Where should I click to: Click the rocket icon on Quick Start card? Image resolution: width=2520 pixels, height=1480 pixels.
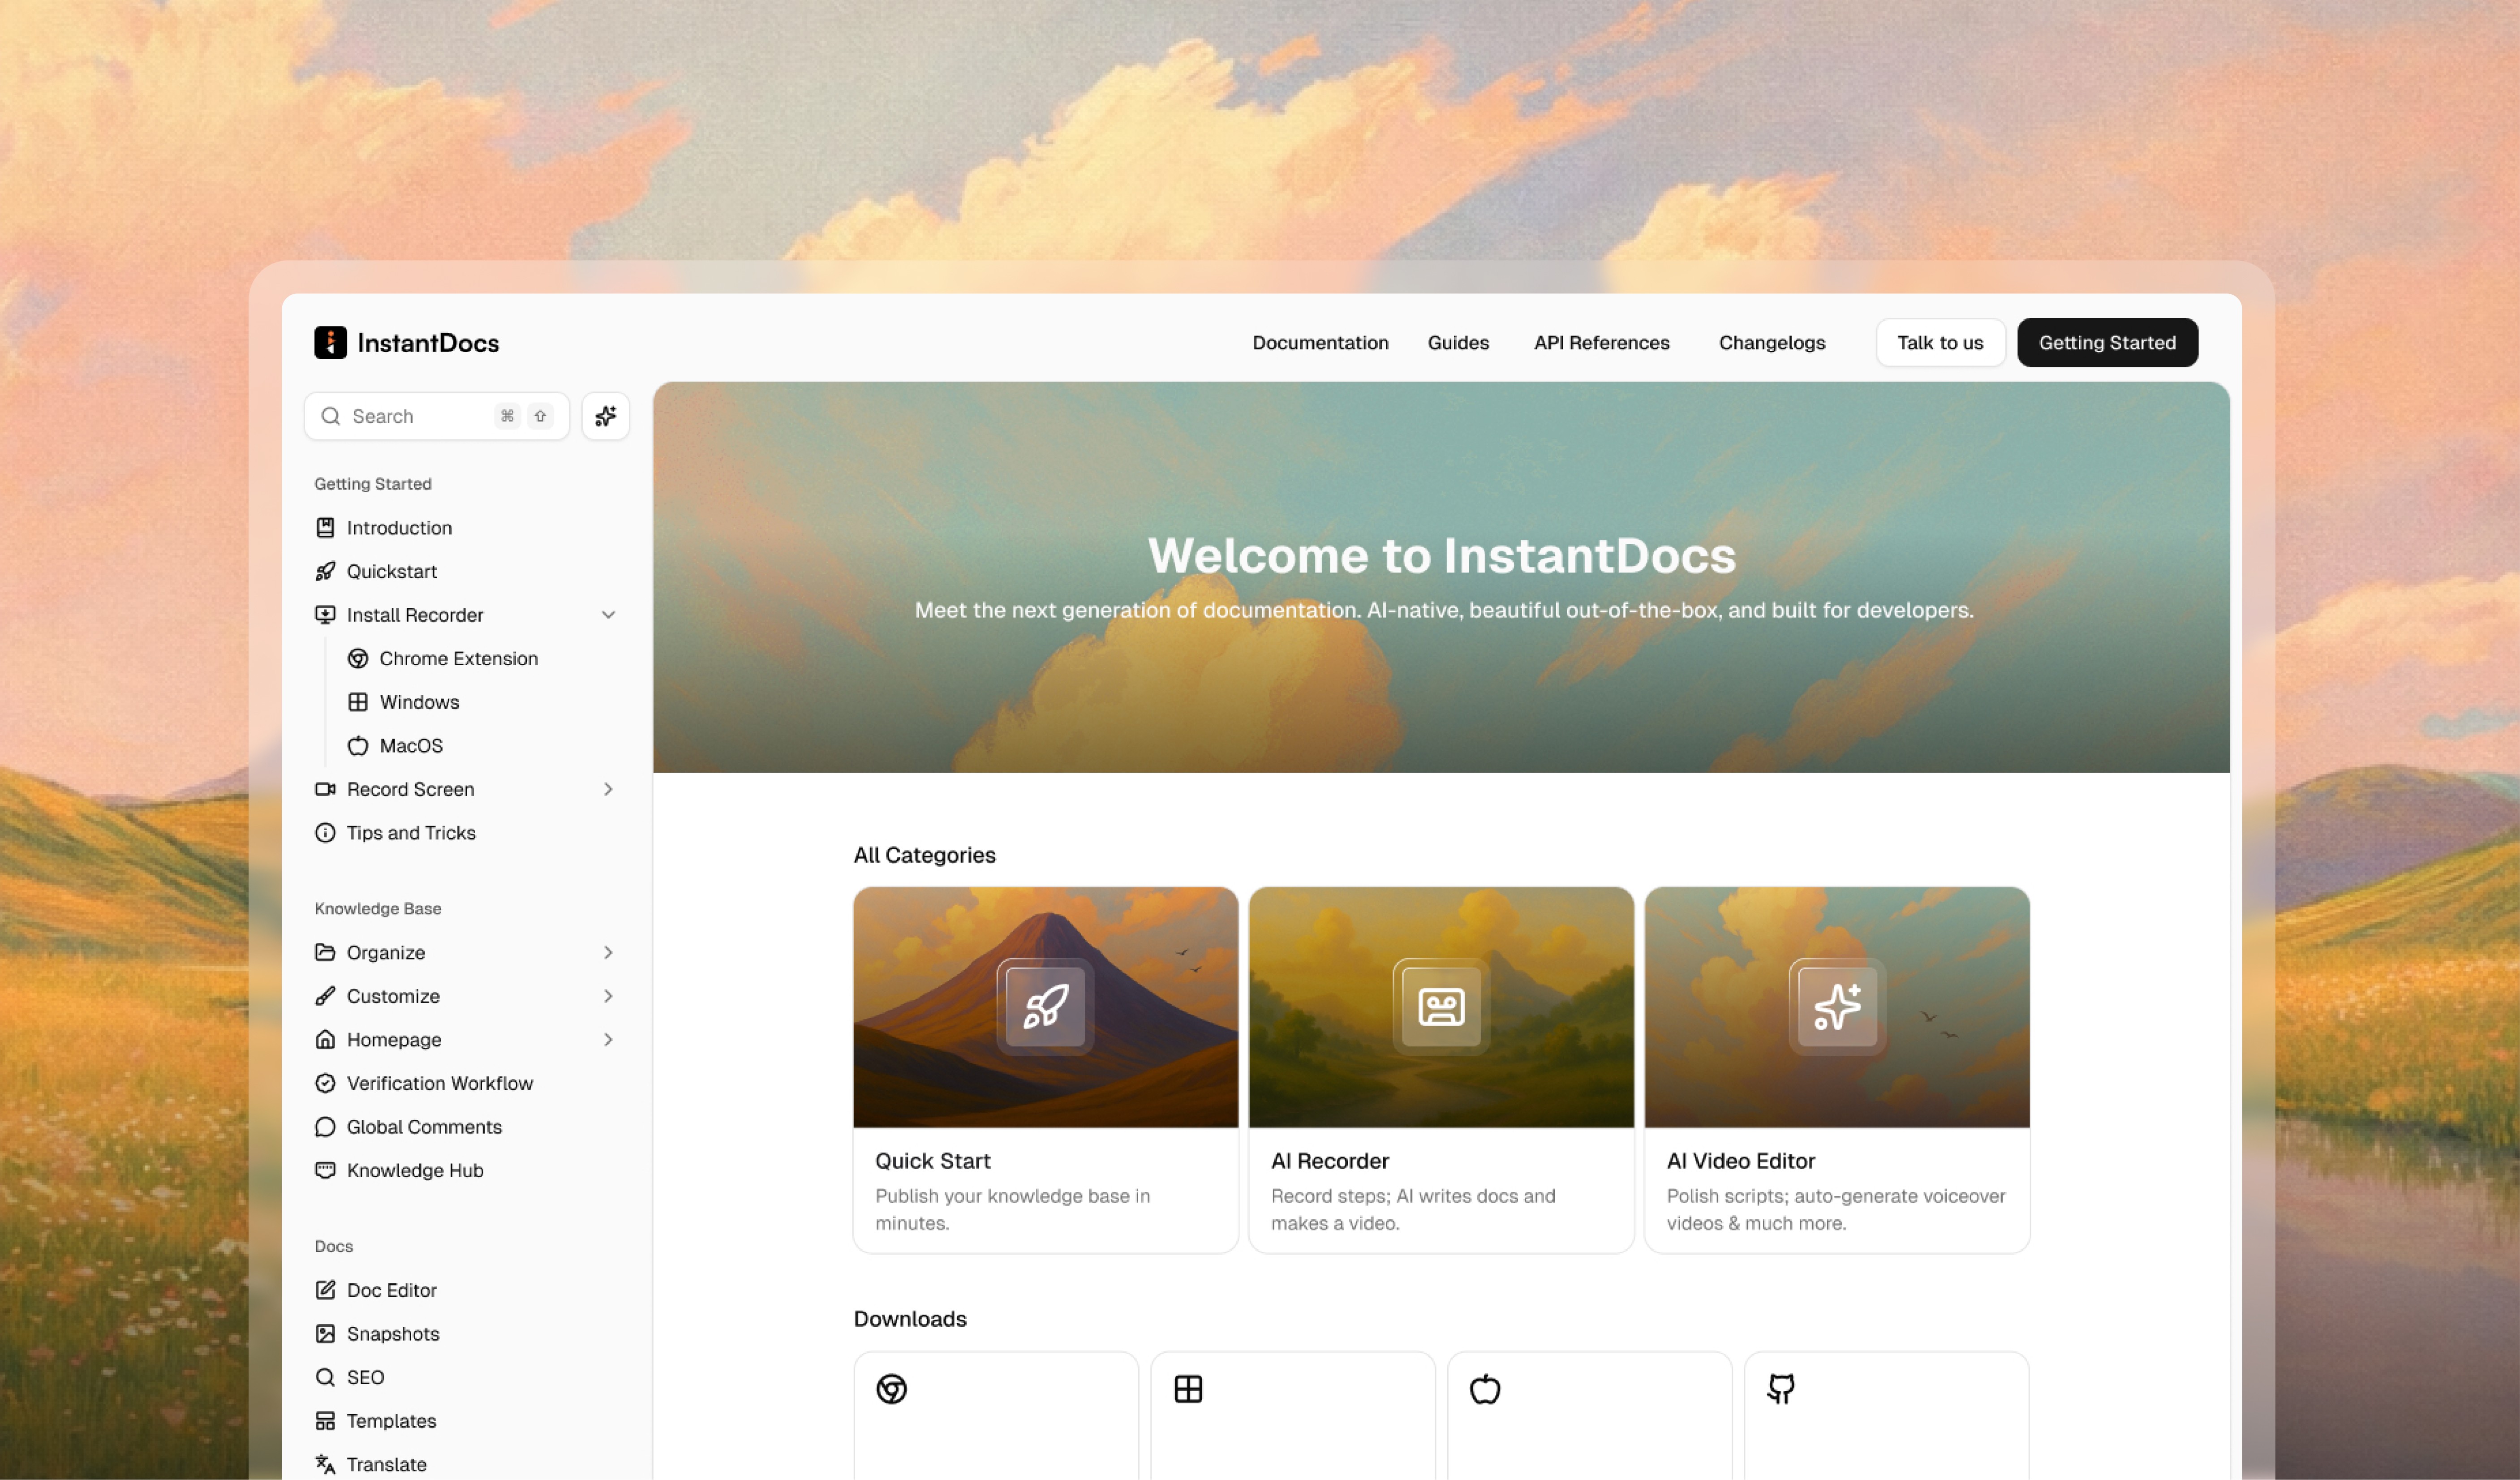[x=1045, y=1007]
